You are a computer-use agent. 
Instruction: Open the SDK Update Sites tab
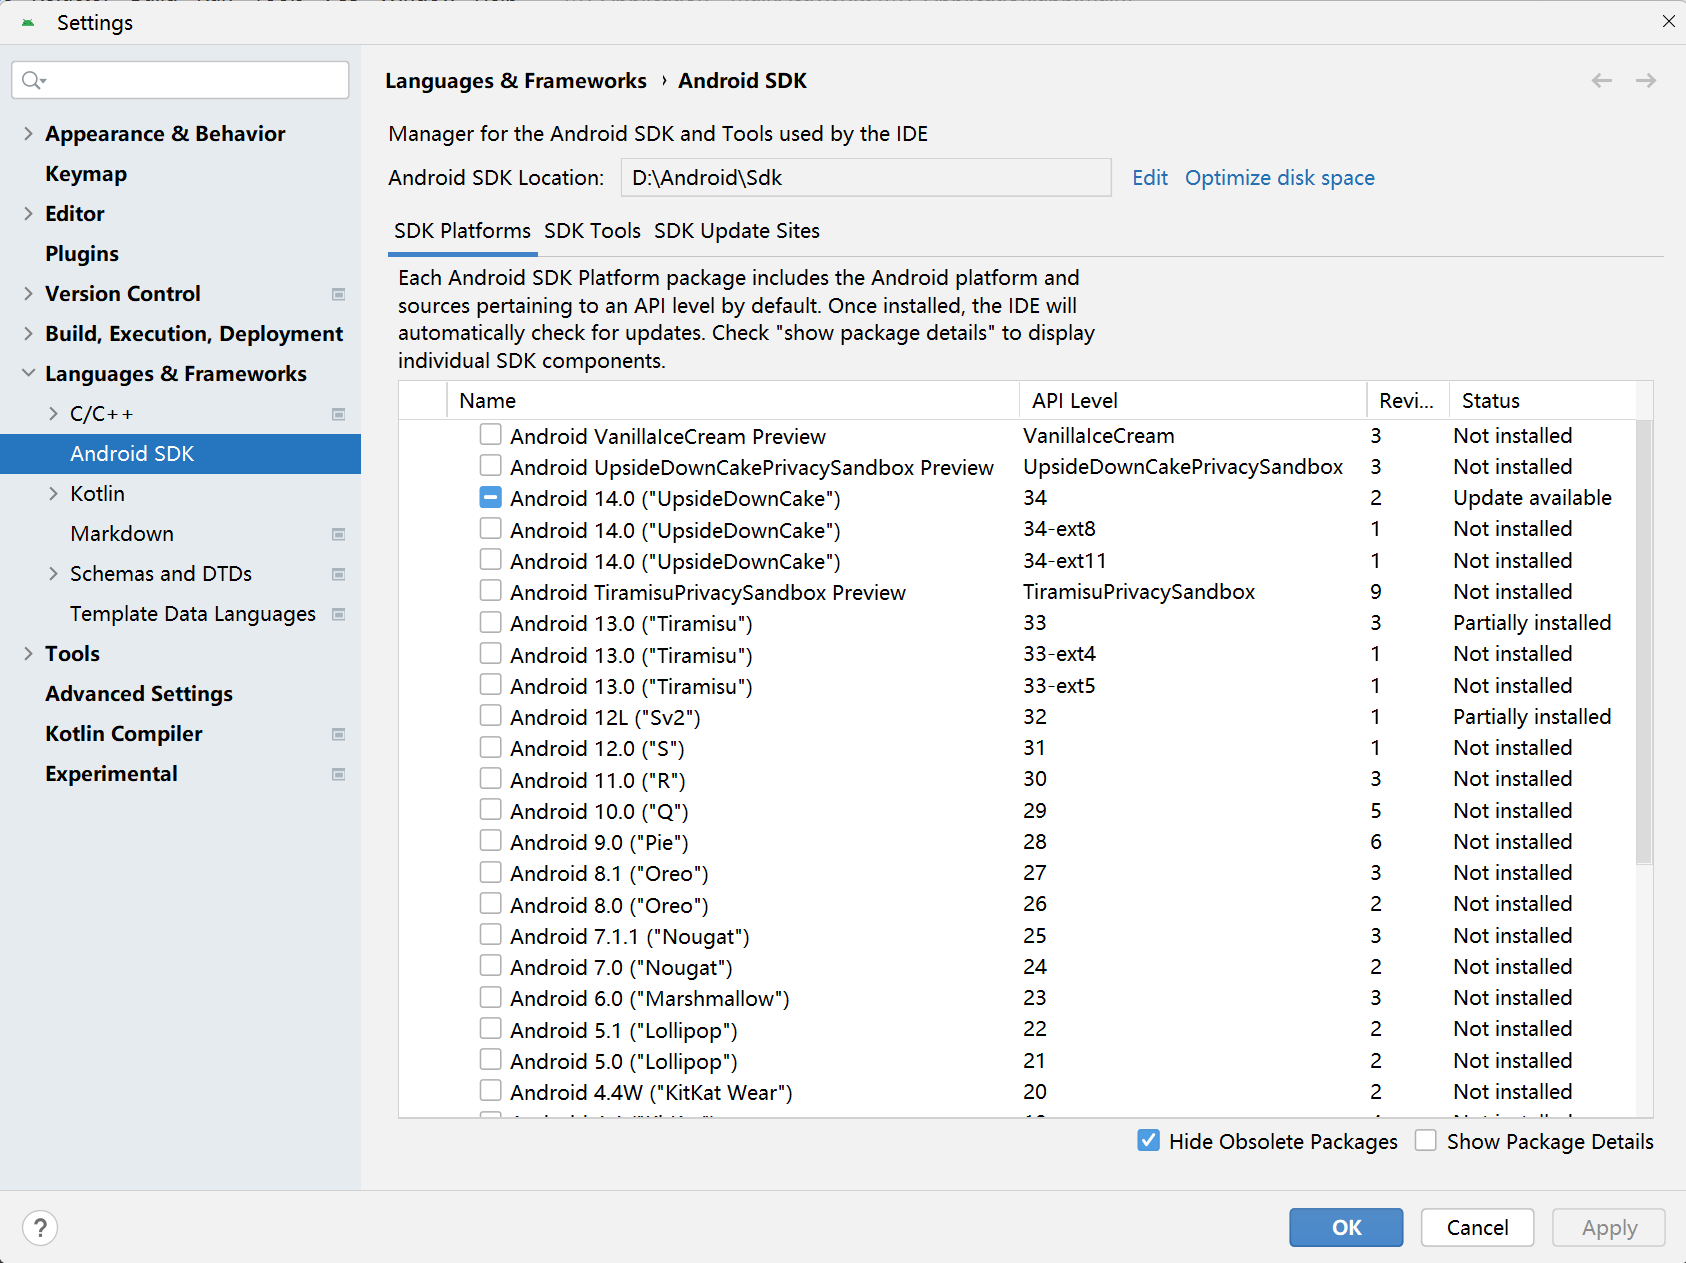(x=736, y=231)
